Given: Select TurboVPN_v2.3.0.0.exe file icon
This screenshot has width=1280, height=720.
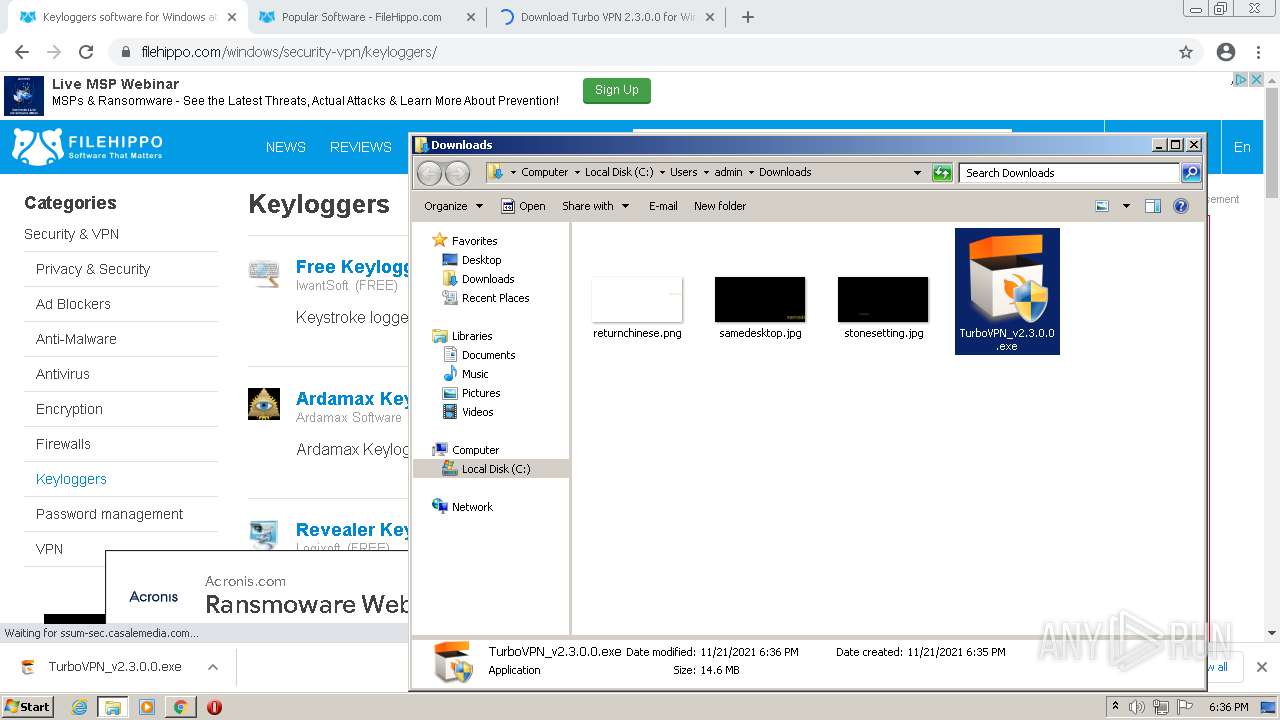Looking at the screenshot, I should click(1007, 291).
